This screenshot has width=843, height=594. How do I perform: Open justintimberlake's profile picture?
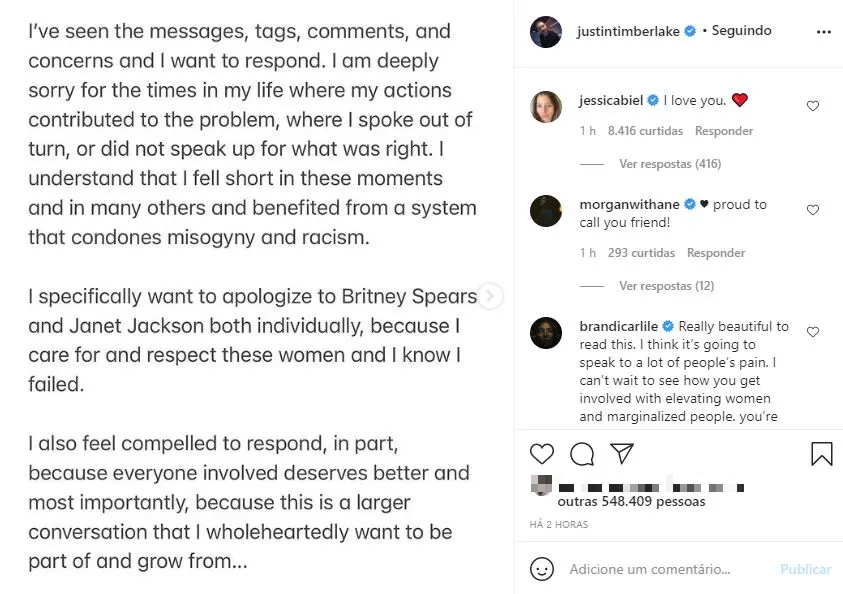coord(547,32)
